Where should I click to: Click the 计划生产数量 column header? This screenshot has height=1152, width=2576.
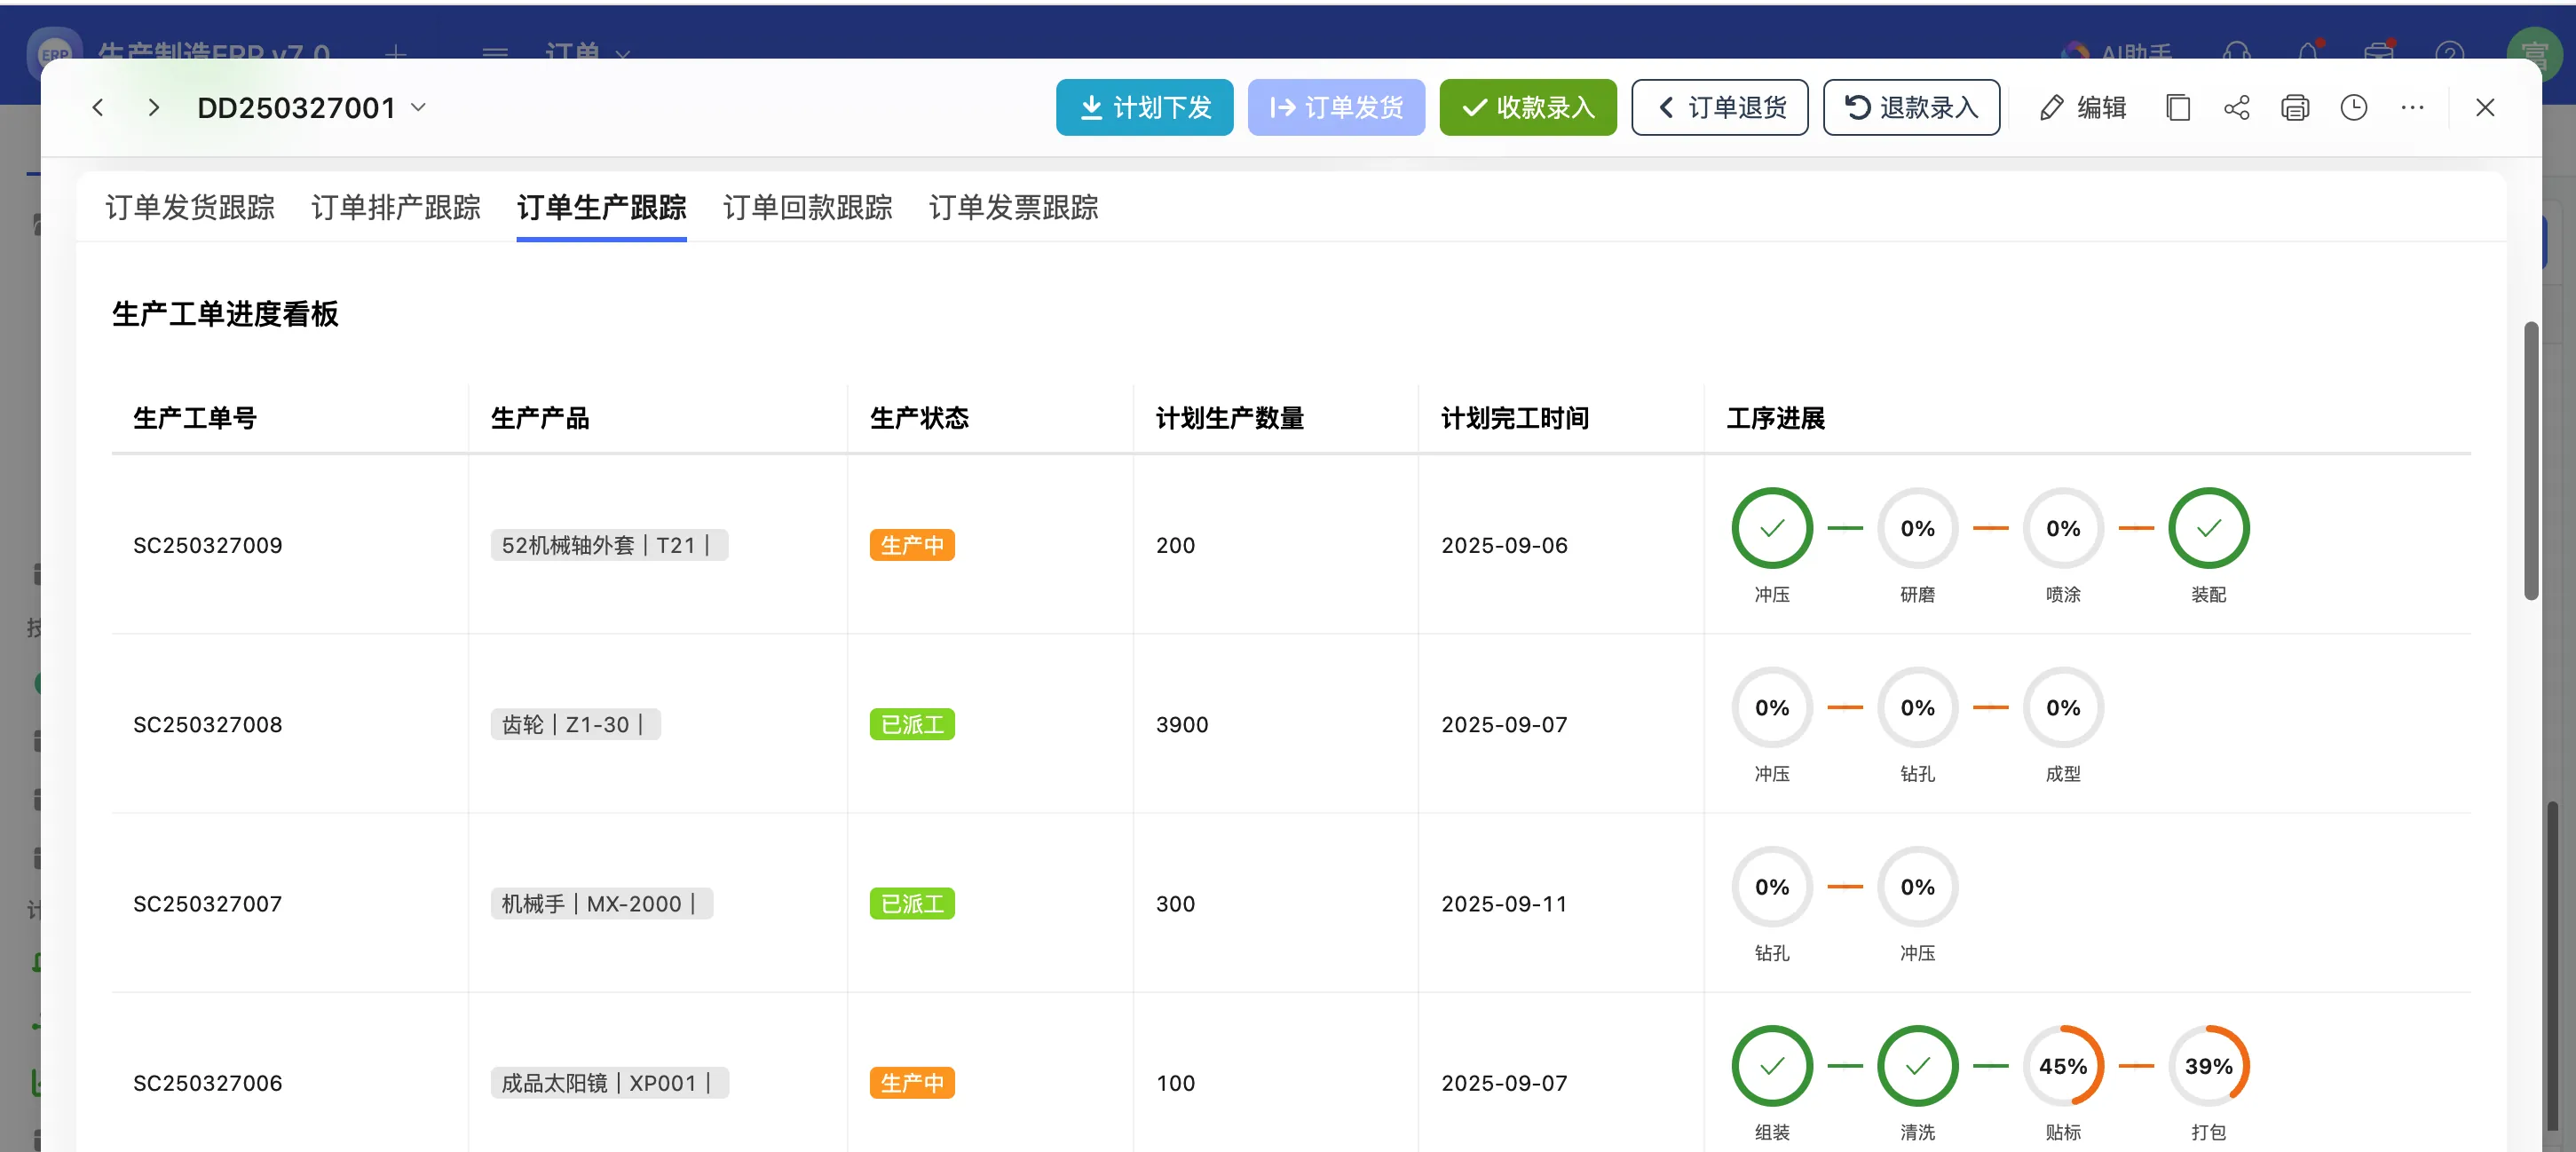click(x=1230, y=418)
